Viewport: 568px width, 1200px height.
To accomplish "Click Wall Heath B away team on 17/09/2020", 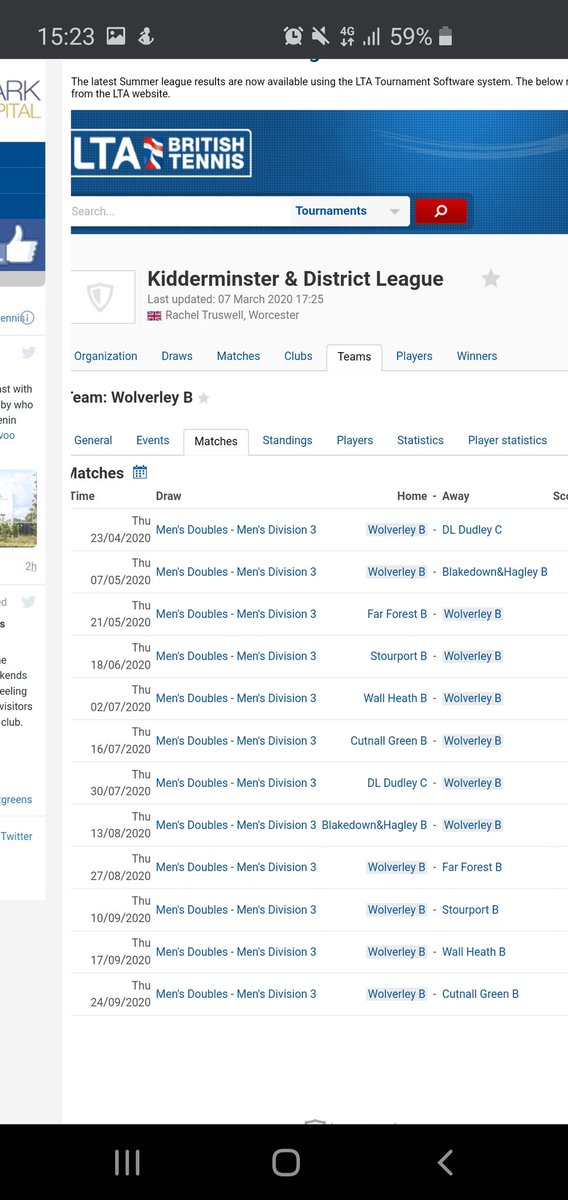I will click(x=474, y=952).
